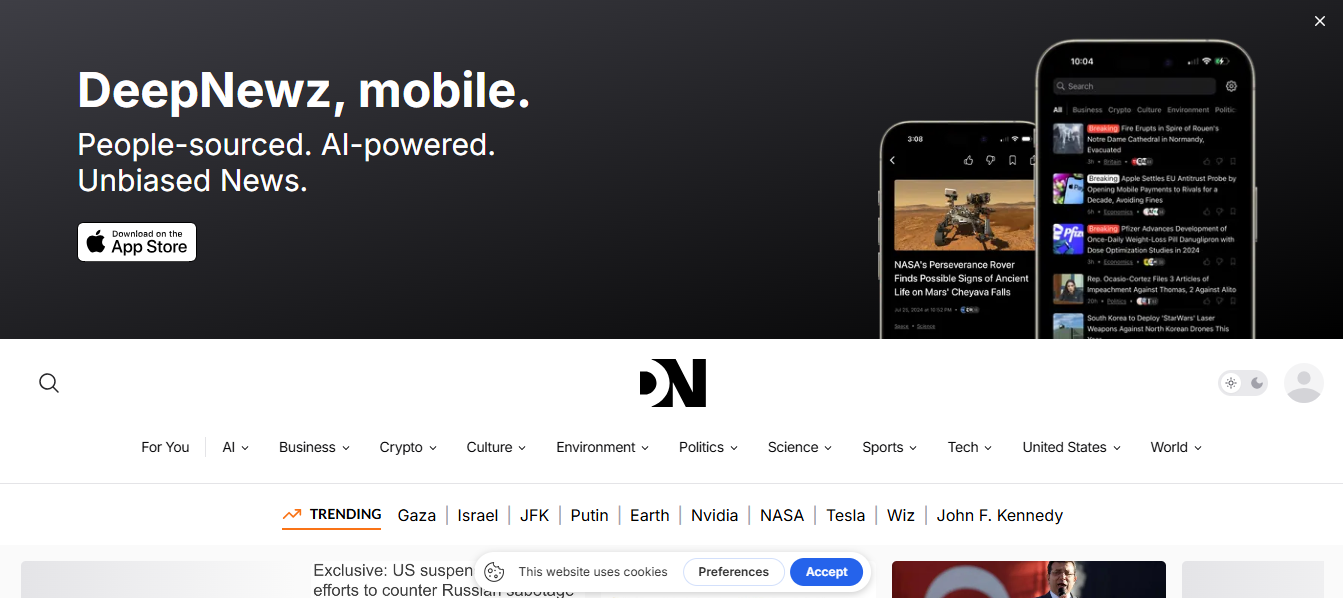Accept the website cookies
1343x598 pixels.
pyautogui.click(x=826, y=572)
